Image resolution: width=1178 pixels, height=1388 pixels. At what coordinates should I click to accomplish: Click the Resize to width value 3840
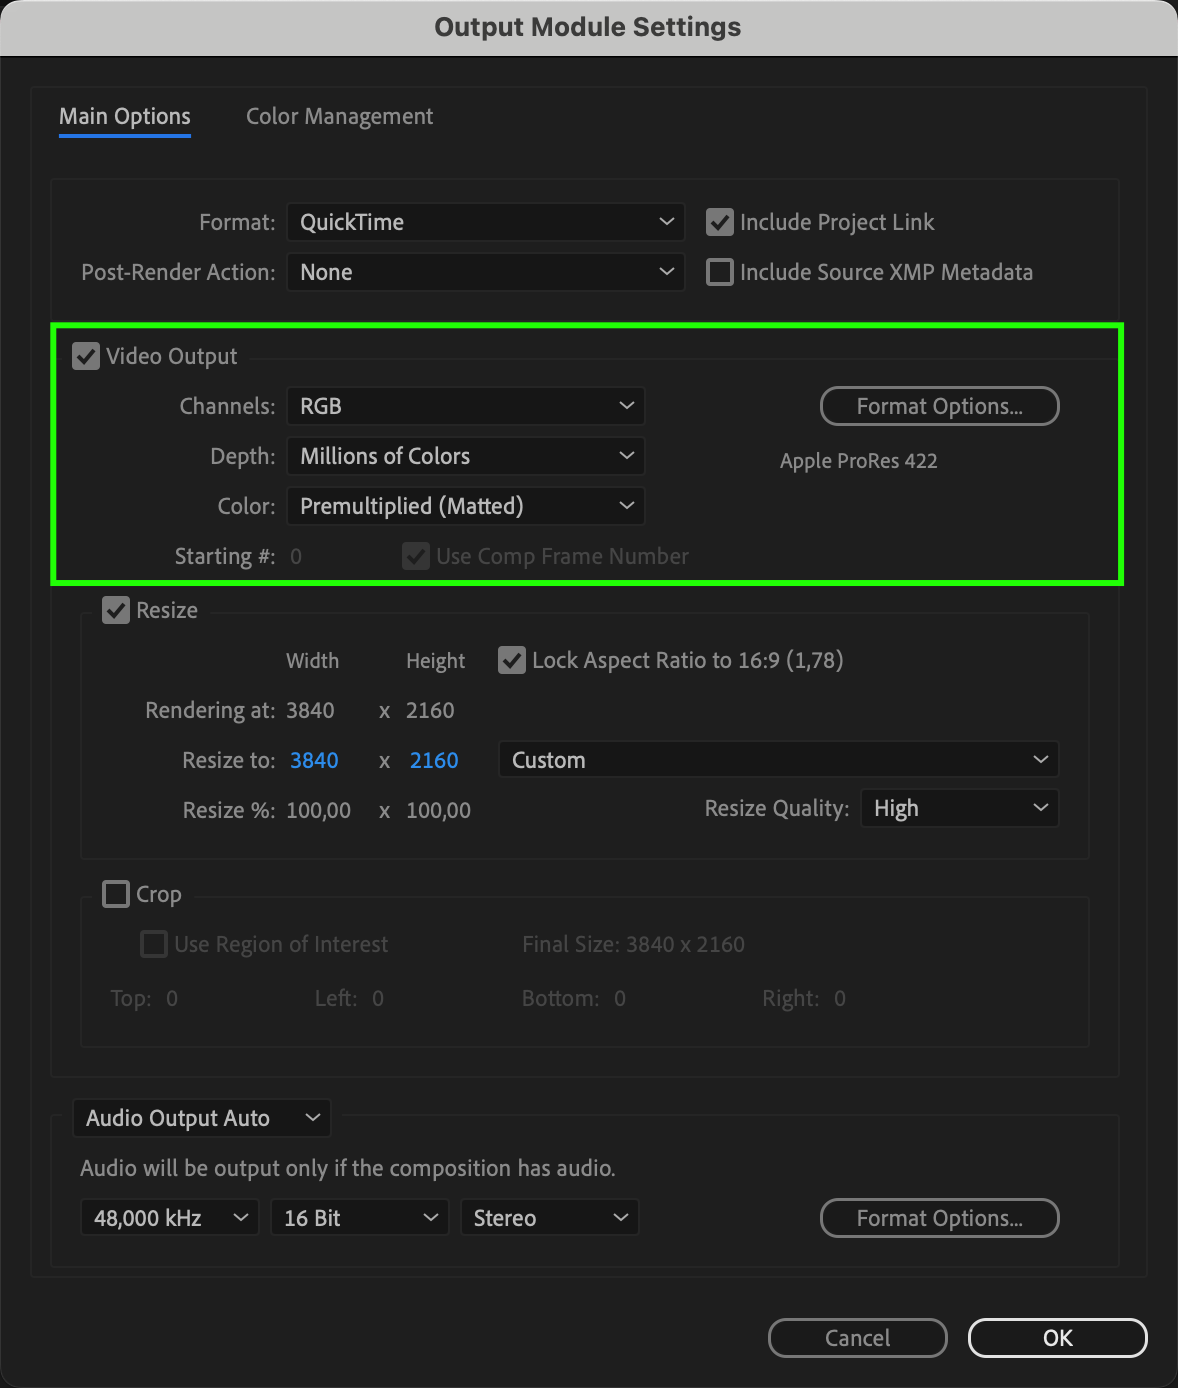[x=314, y=760]
